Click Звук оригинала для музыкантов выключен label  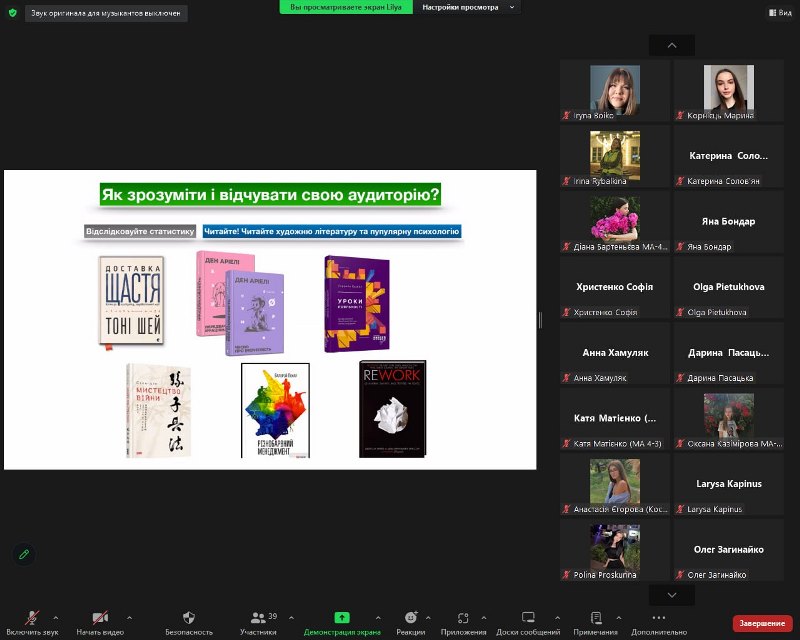[x=106, y=13]
